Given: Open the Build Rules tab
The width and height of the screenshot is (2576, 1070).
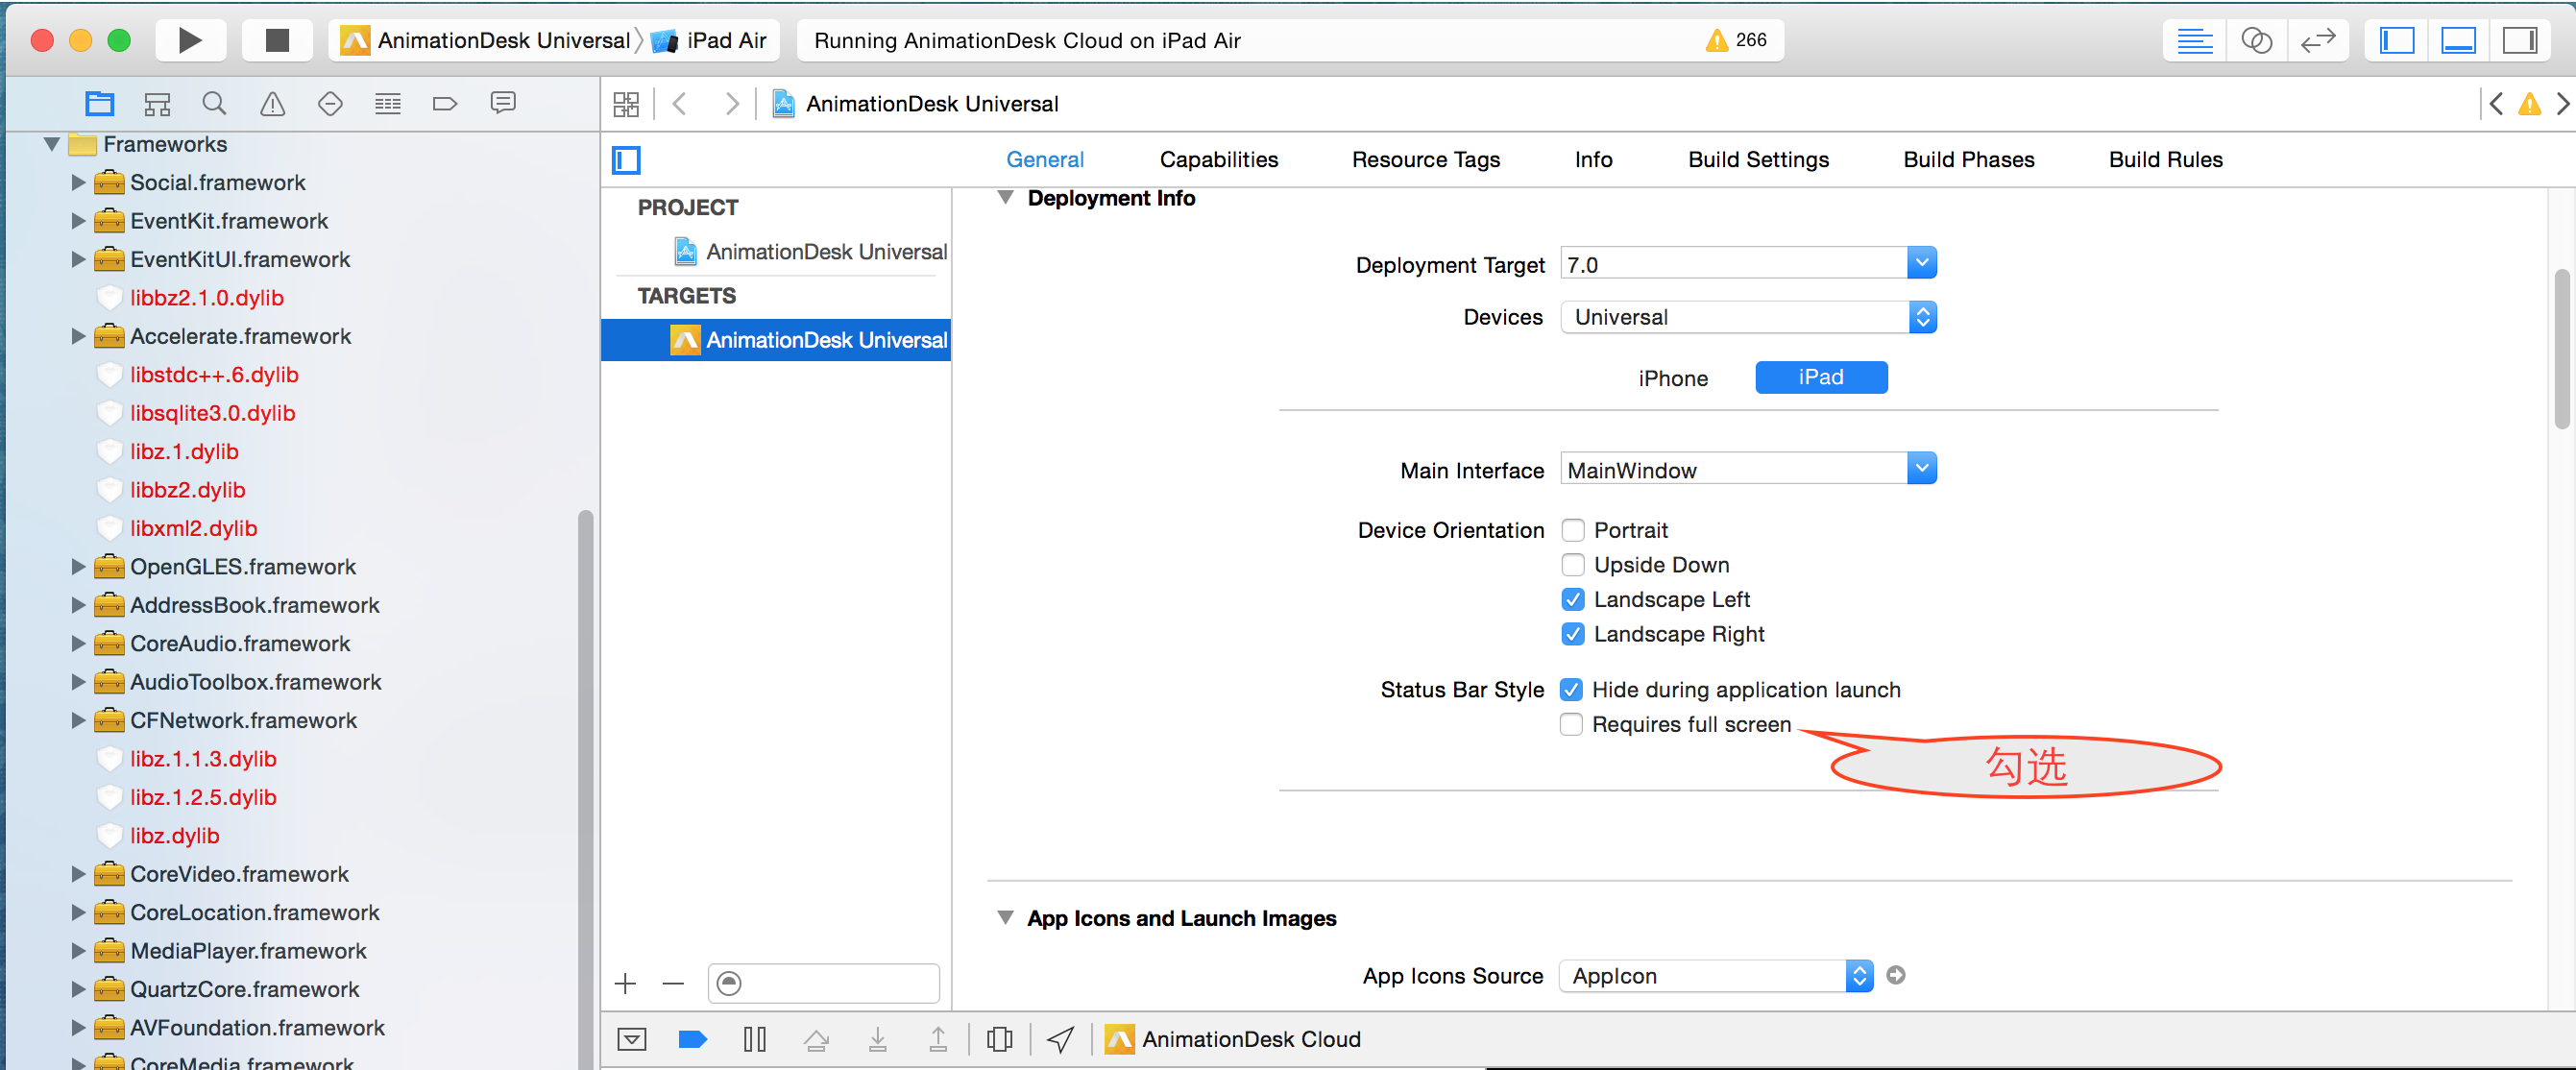Looking at the screenshot, I should [2165, 160].
